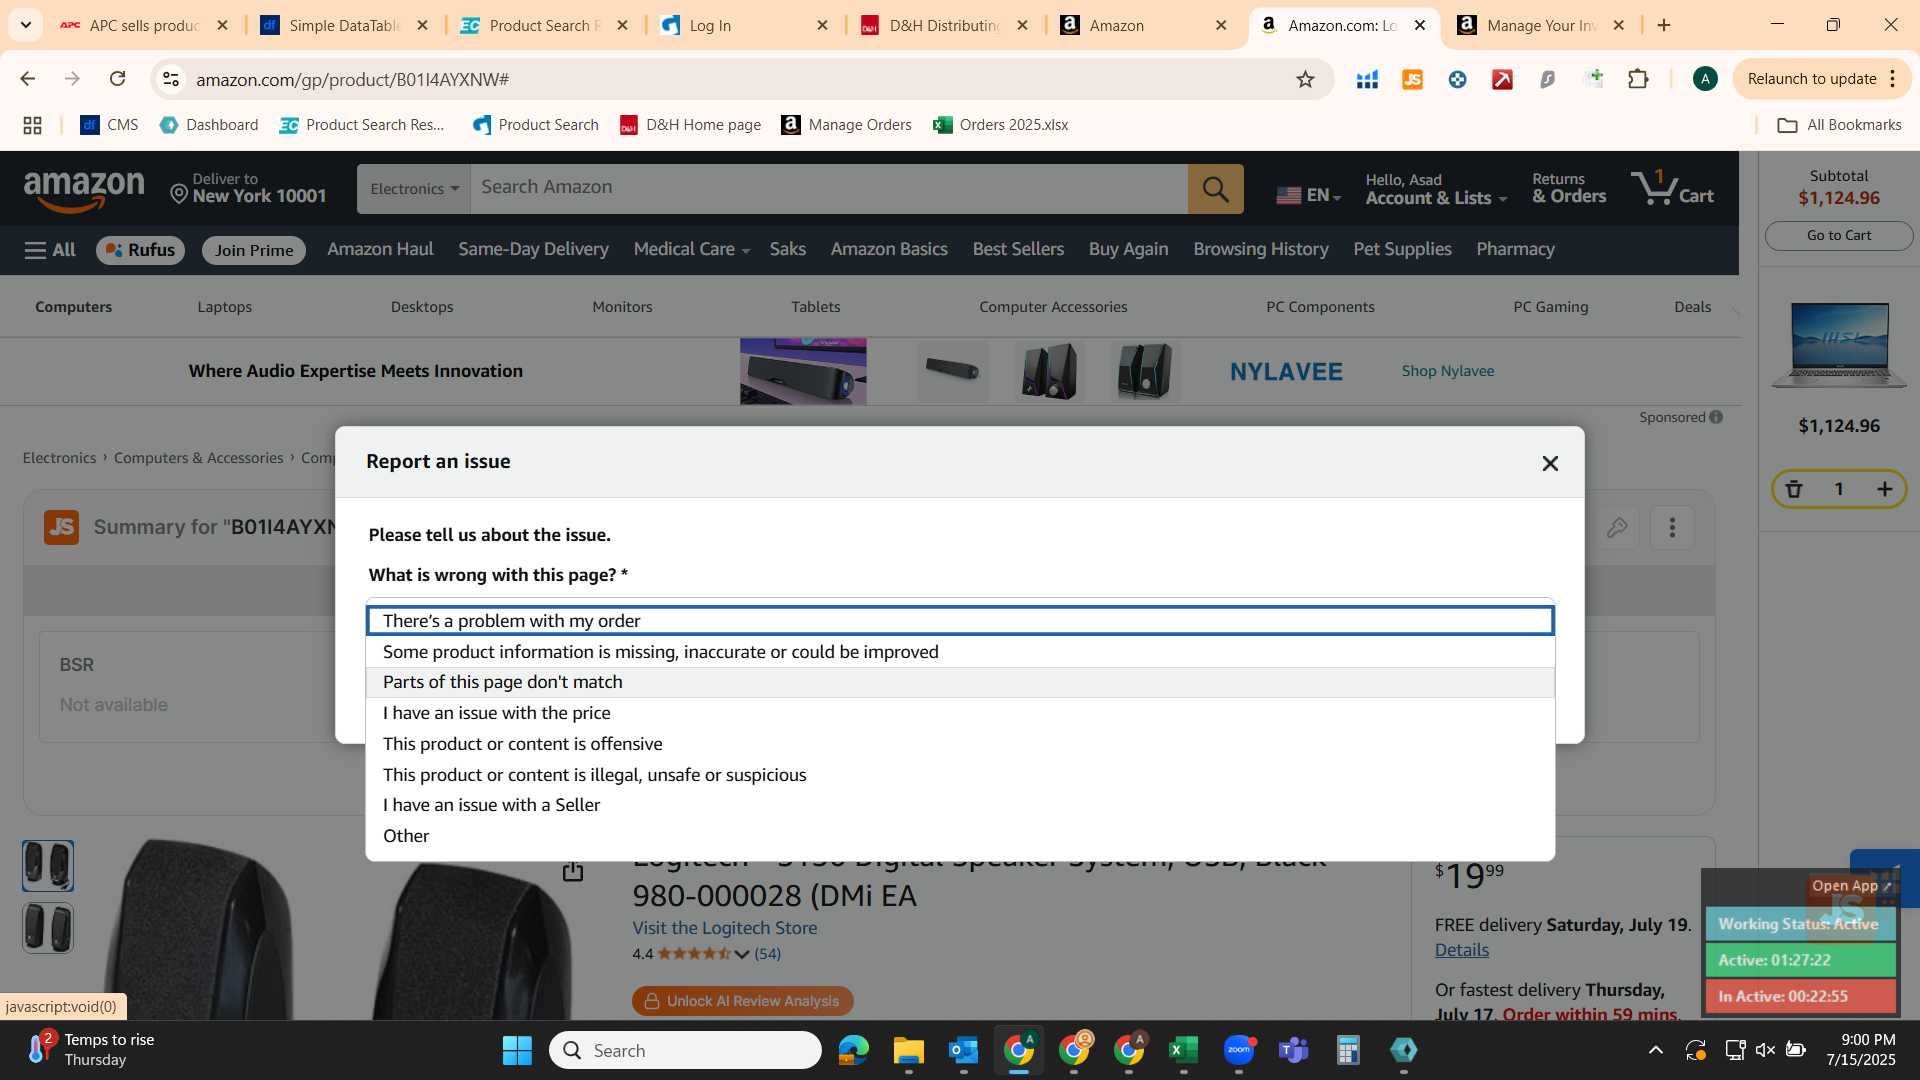Open the tab search dropdown arrow
1920x1080 pixels.
(x=25, y=25)
